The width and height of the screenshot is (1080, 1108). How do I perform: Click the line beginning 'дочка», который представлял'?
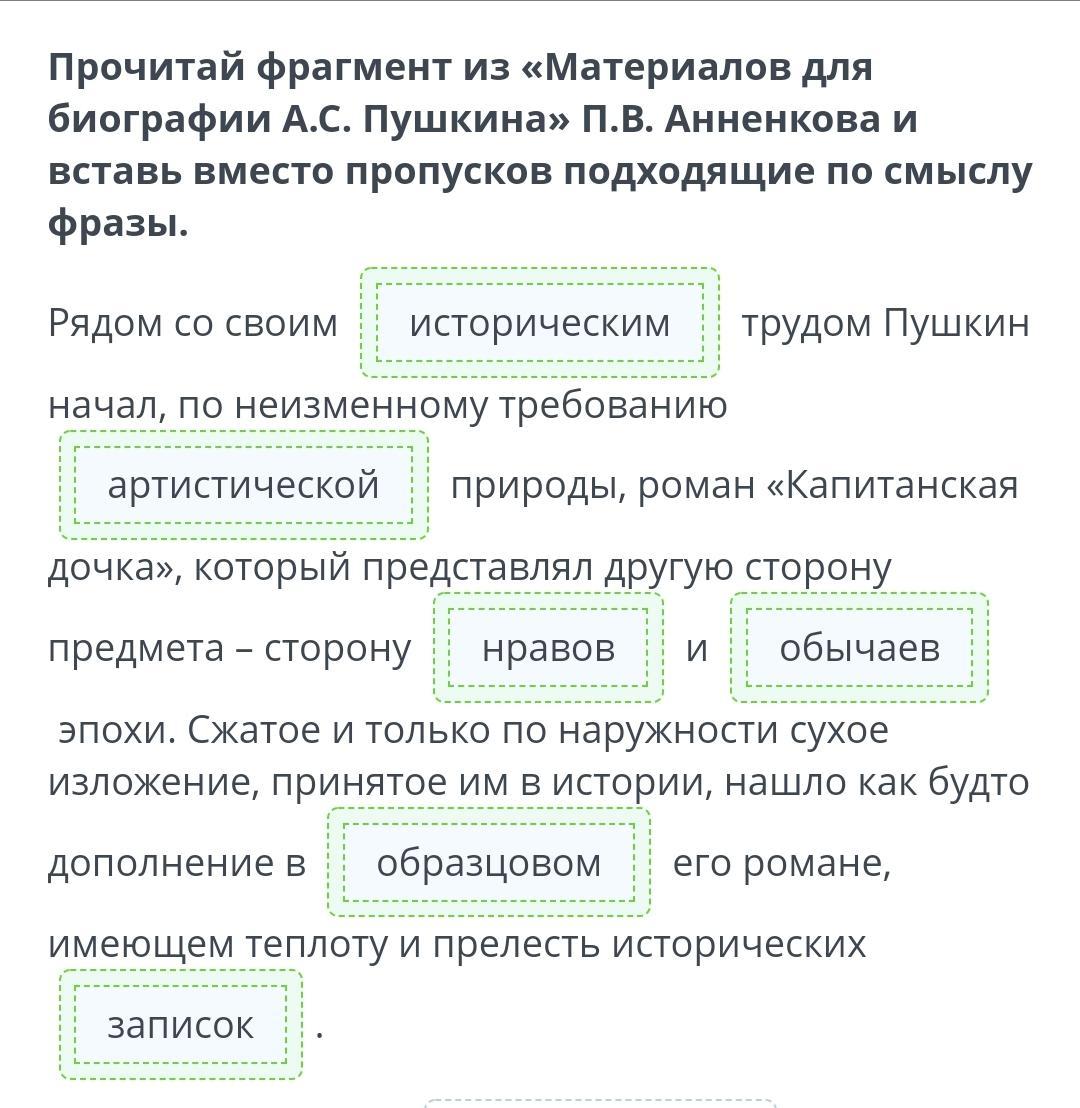click(x=470, y=567)
